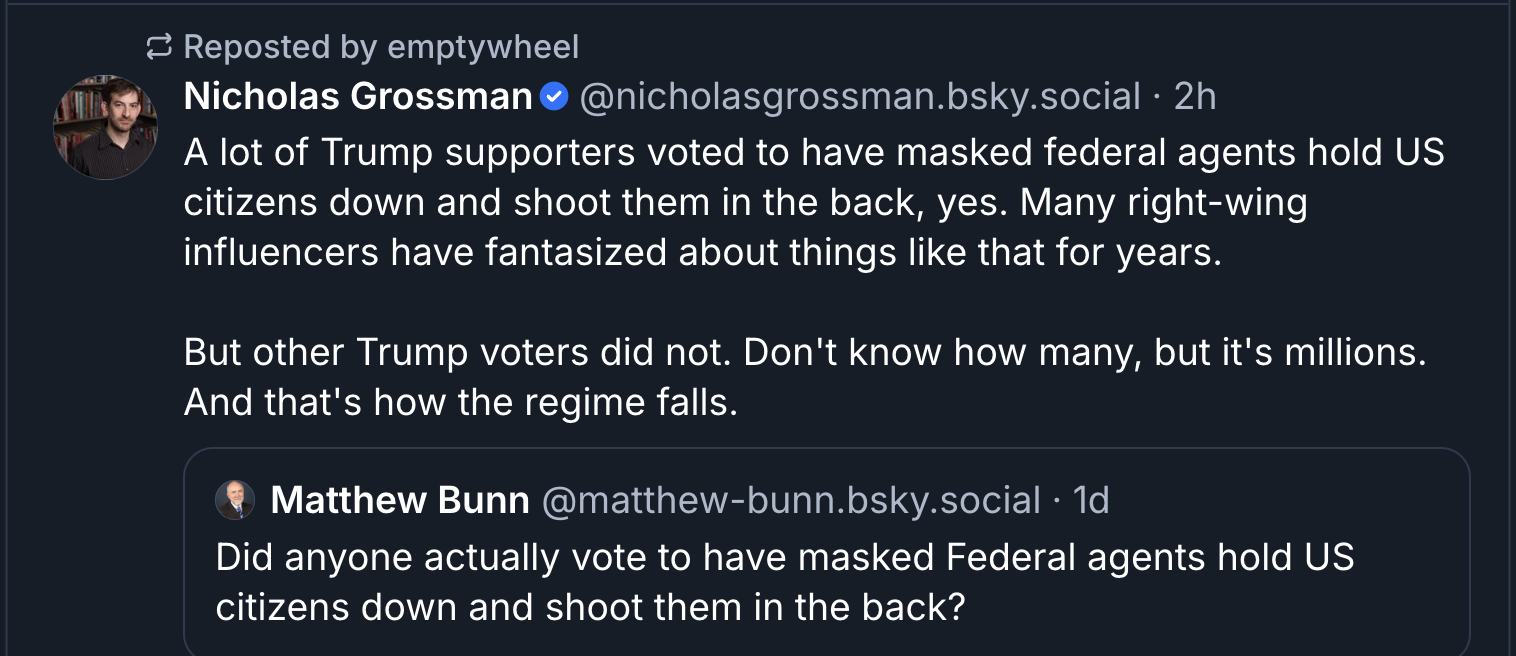Click the "Reposted by" label text
1516x656 pixels.
(x=281, y=47)
